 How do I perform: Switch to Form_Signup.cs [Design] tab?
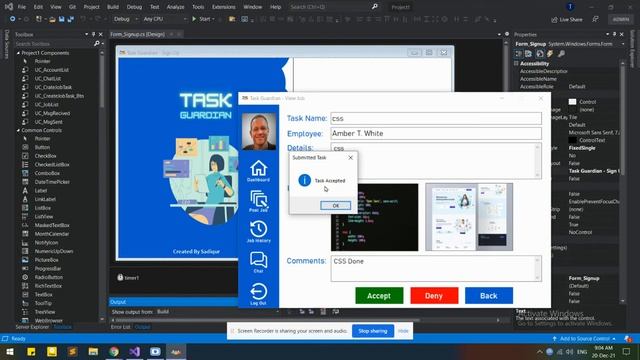click(x=138, y=34)
